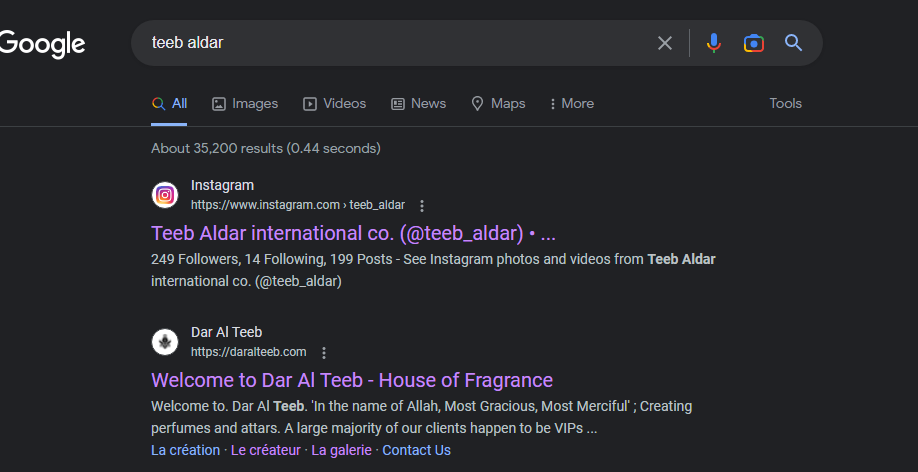Select the All tab
The width and height of the screenshot is (918, 472).
[169, 104]
